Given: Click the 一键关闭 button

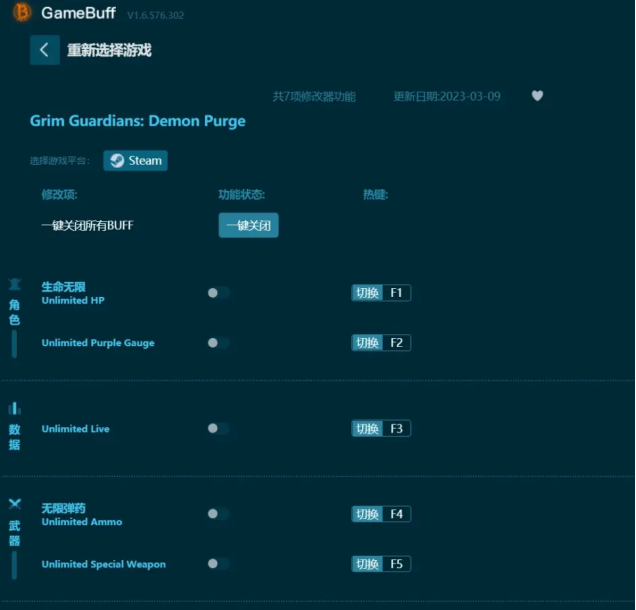Looking at the screenshot, I should pyautogui.click(x=248, y=225).
